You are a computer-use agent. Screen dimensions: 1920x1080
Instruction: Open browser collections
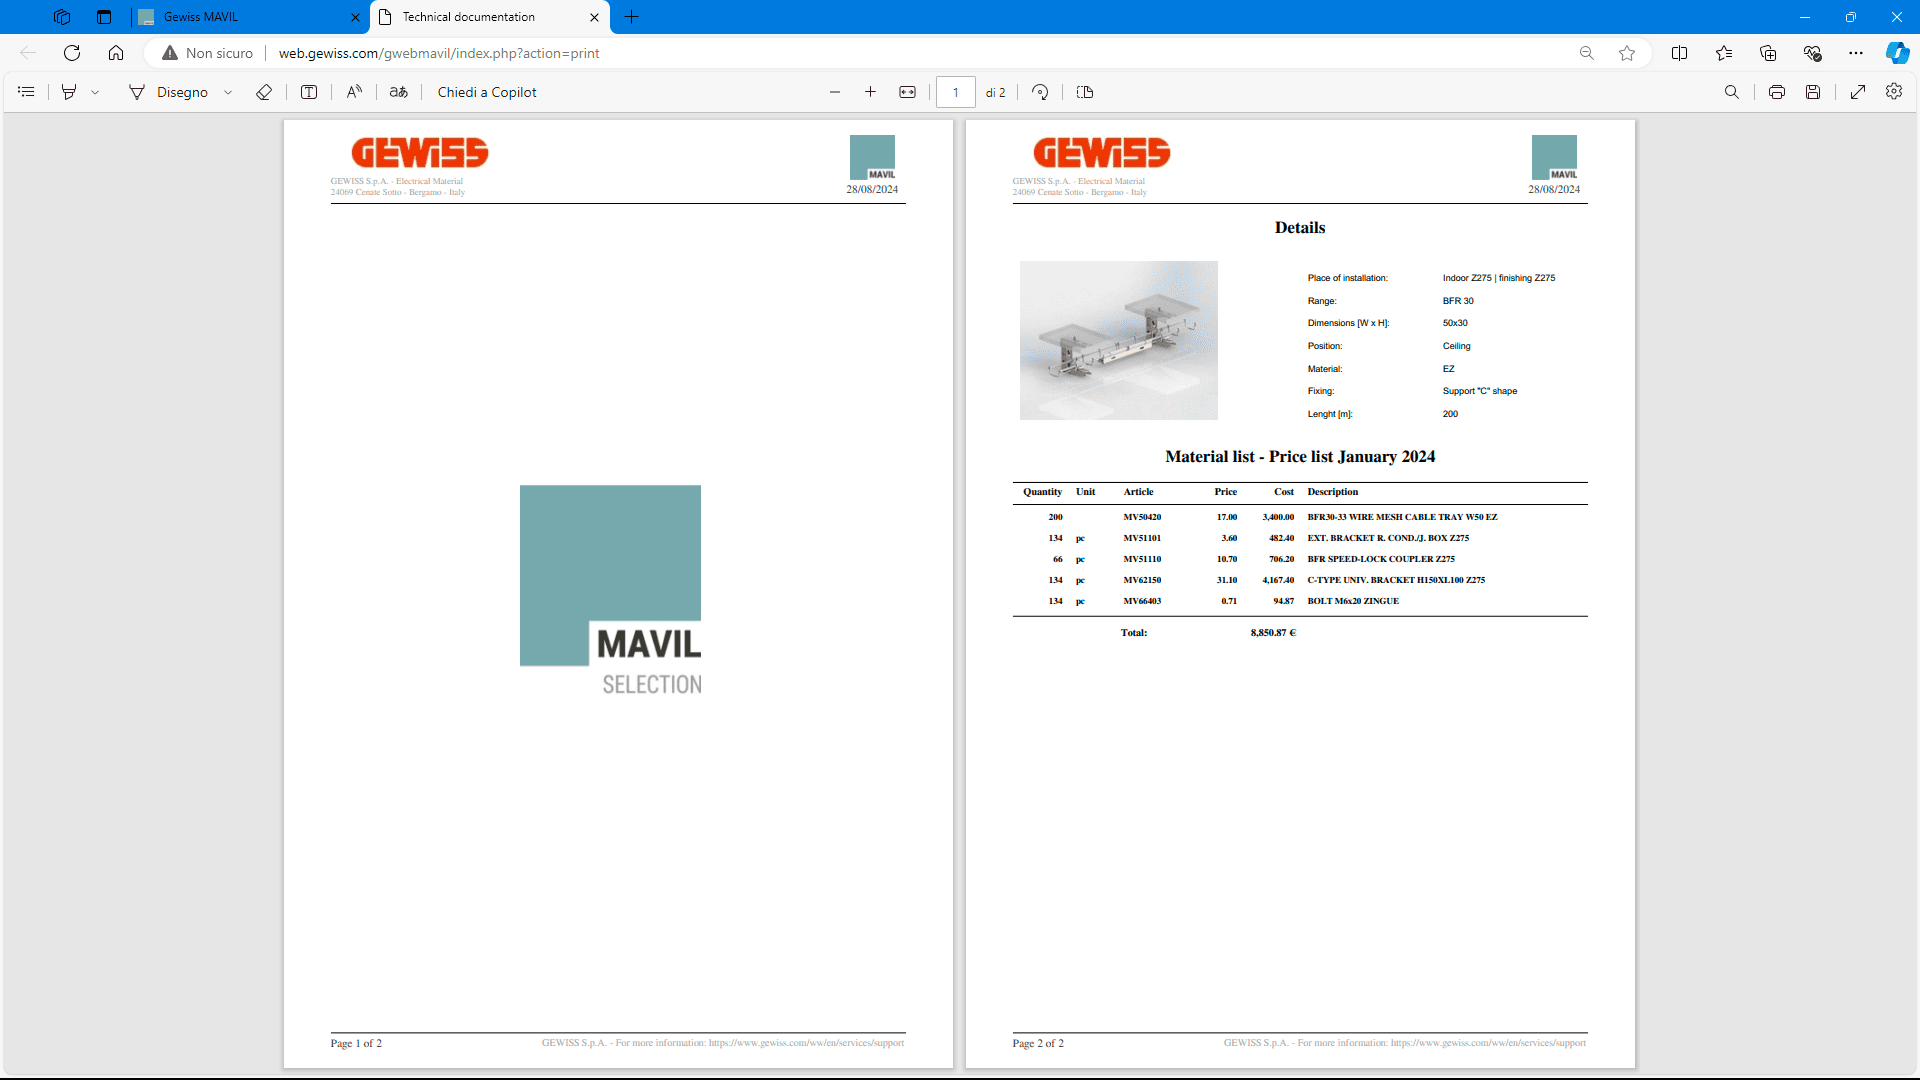tap(1768, 53)
